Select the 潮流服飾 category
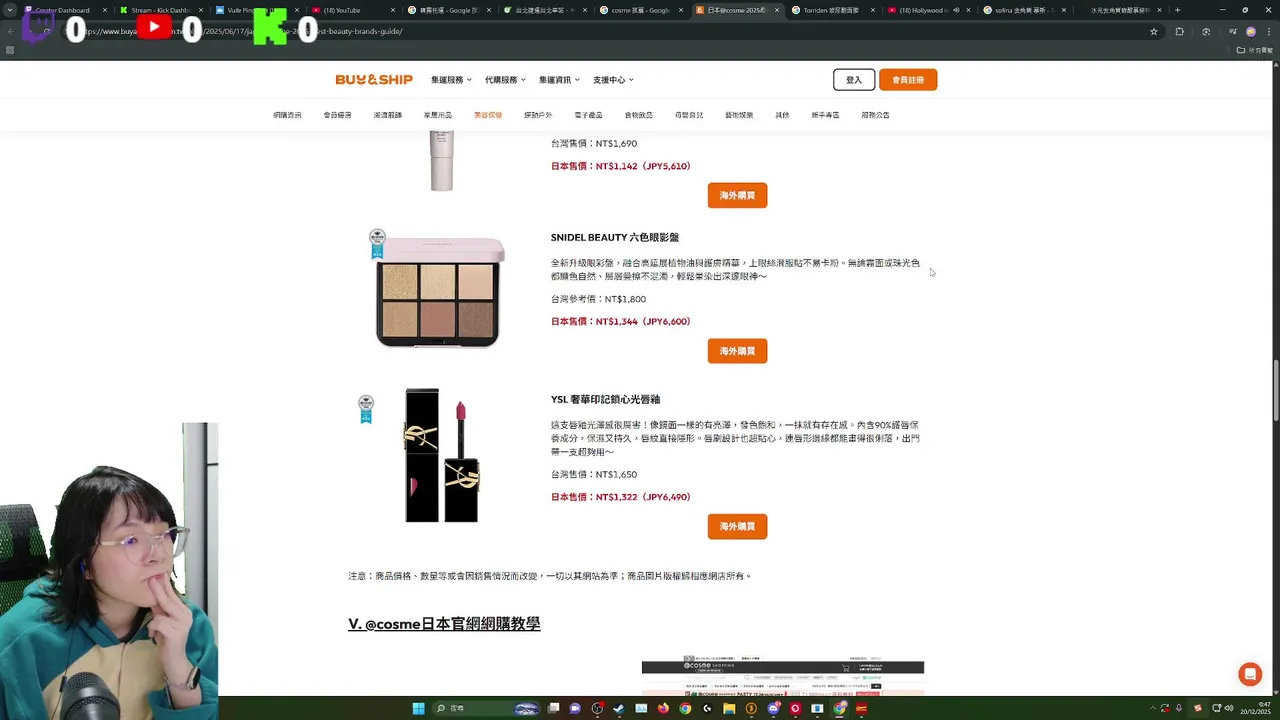Viewport: 1280px width, 720px height. tap(388, 115)
